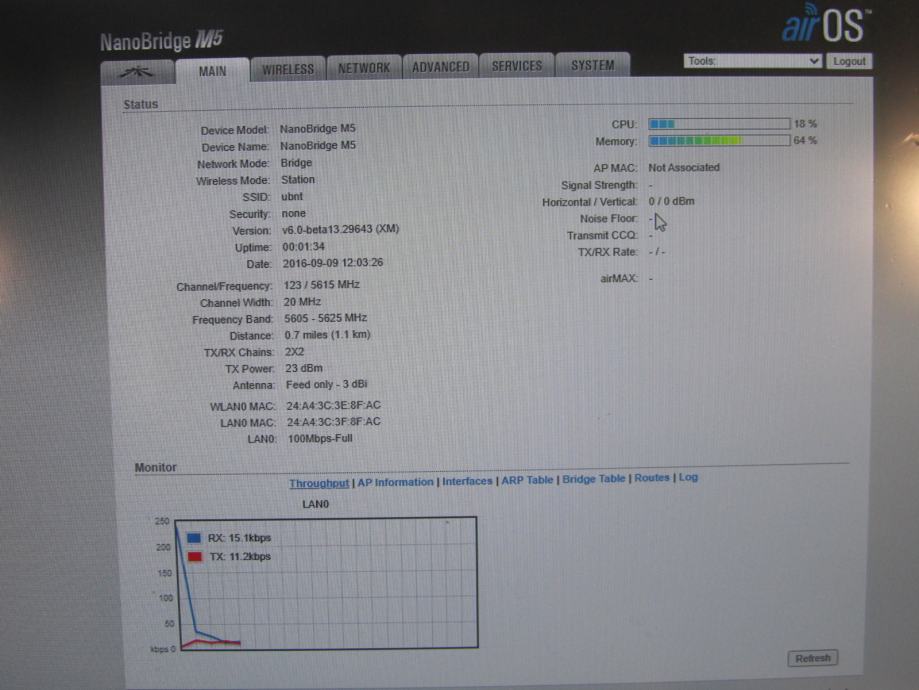
Task: Open the WIRELESS tab
Action: point(288,69)
